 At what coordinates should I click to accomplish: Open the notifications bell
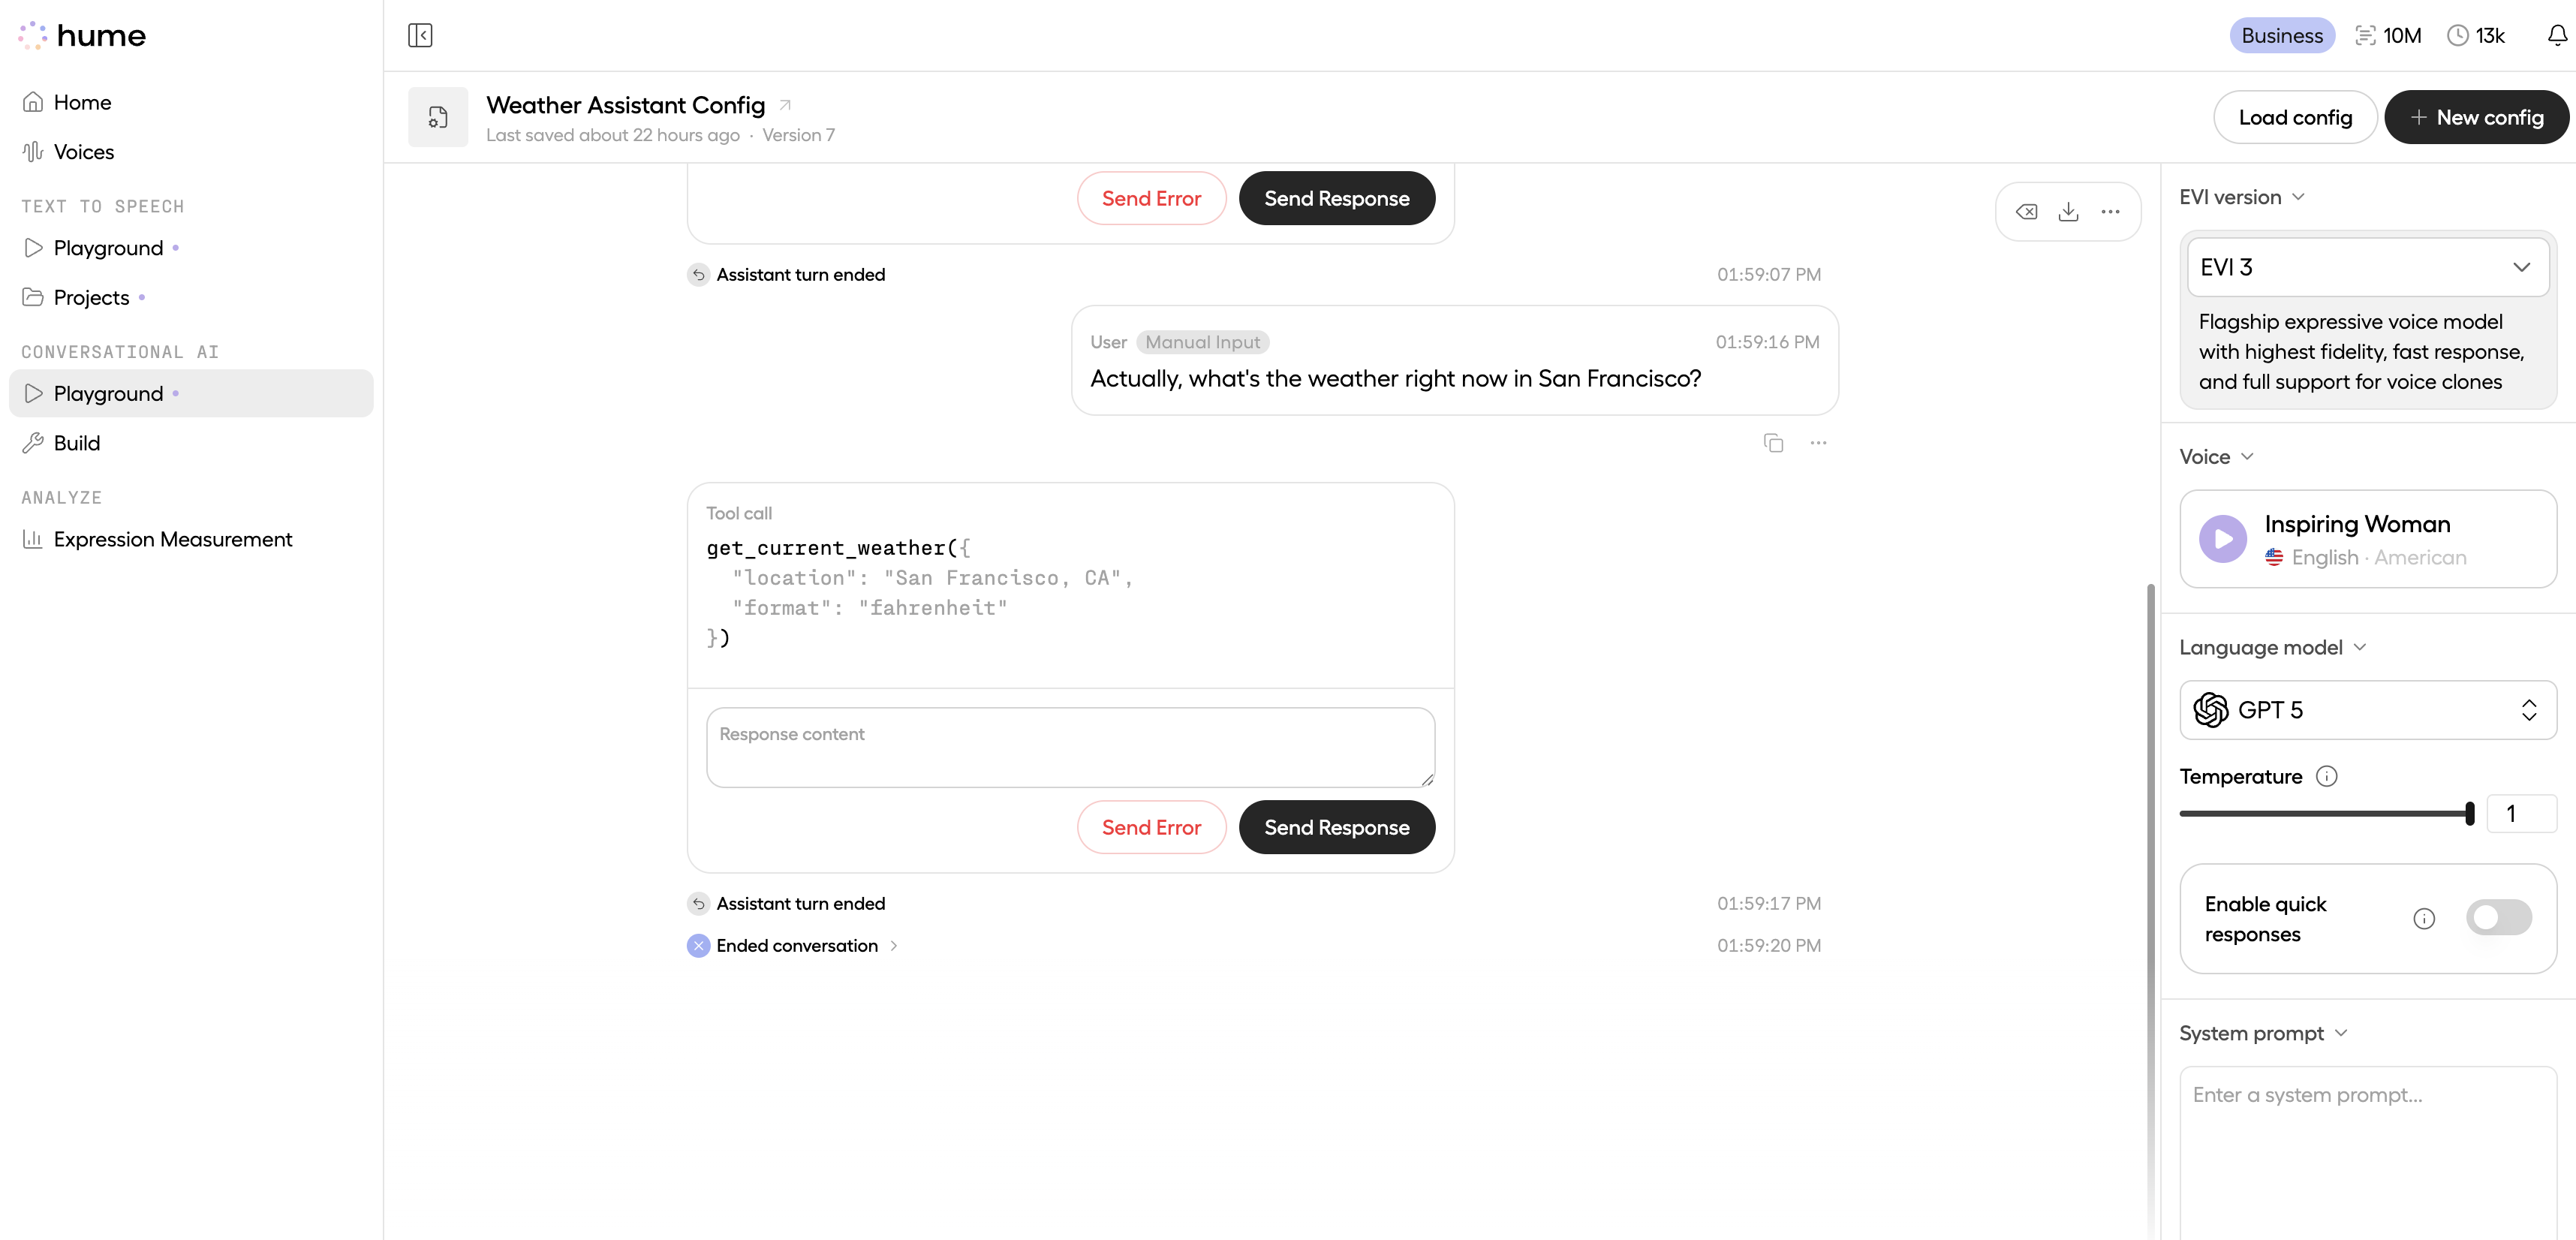coord(2556,36)
